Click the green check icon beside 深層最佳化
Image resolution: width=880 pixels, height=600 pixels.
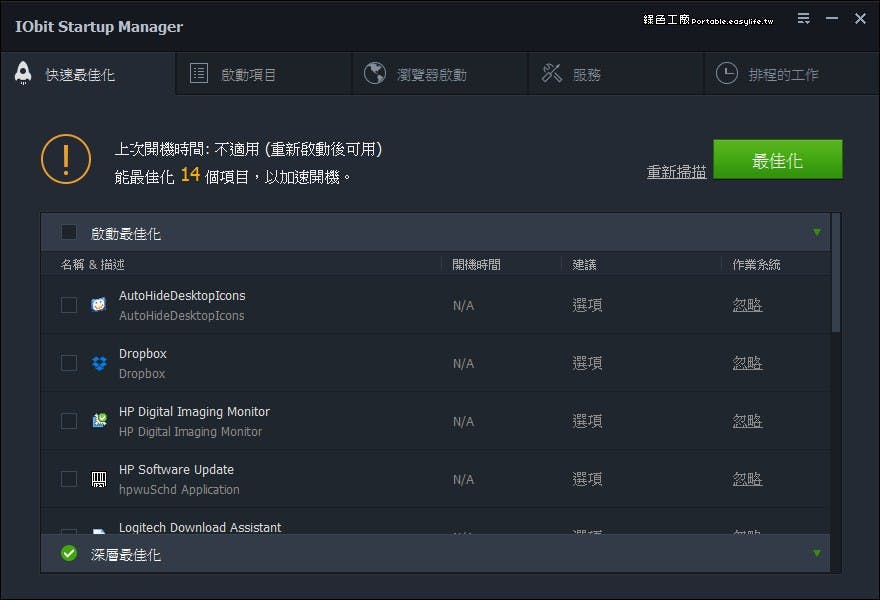pos(69,553)
